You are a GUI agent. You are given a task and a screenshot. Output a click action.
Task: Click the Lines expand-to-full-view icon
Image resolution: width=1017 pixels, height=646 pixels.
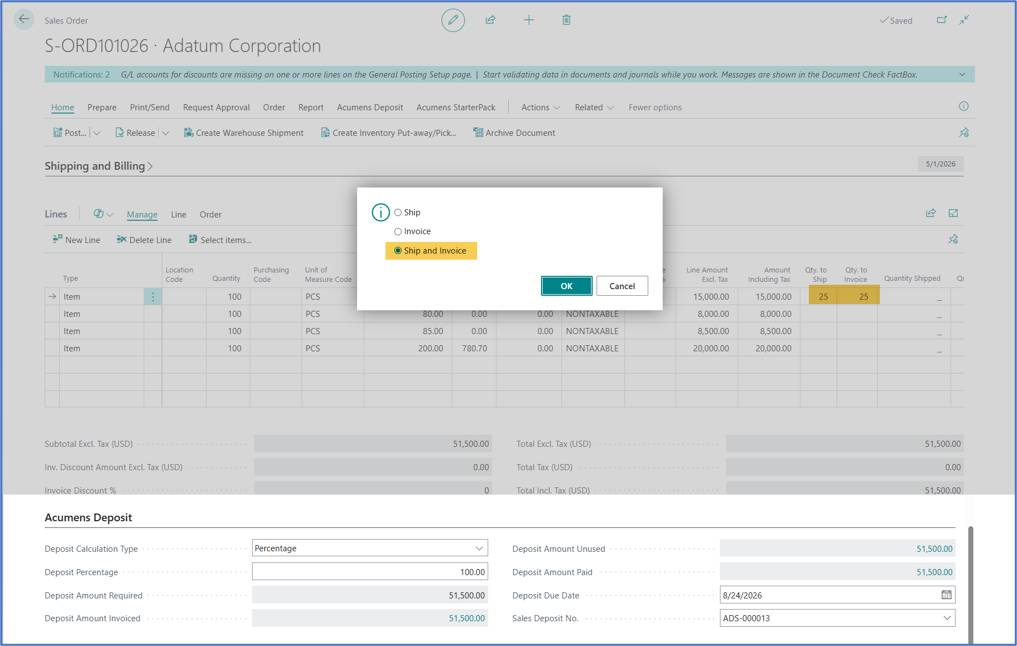point(953,213)
